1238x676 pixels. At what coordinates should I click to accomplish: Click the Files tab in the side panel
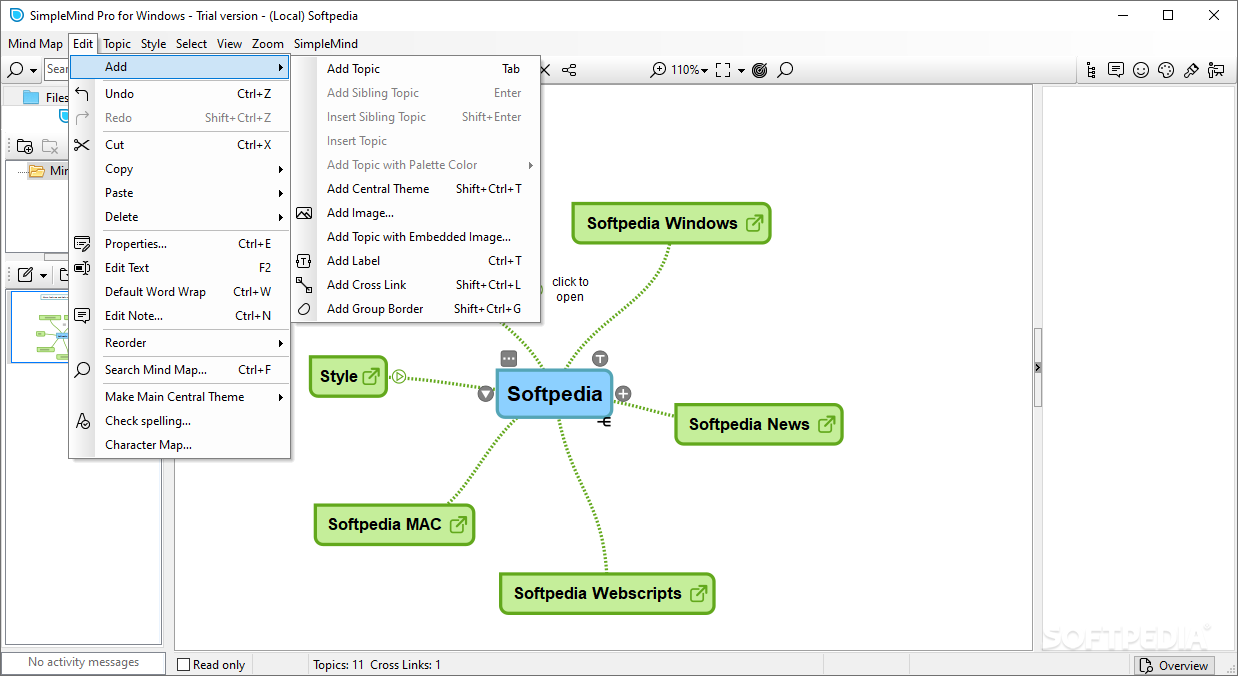click(x=45, y=97)
